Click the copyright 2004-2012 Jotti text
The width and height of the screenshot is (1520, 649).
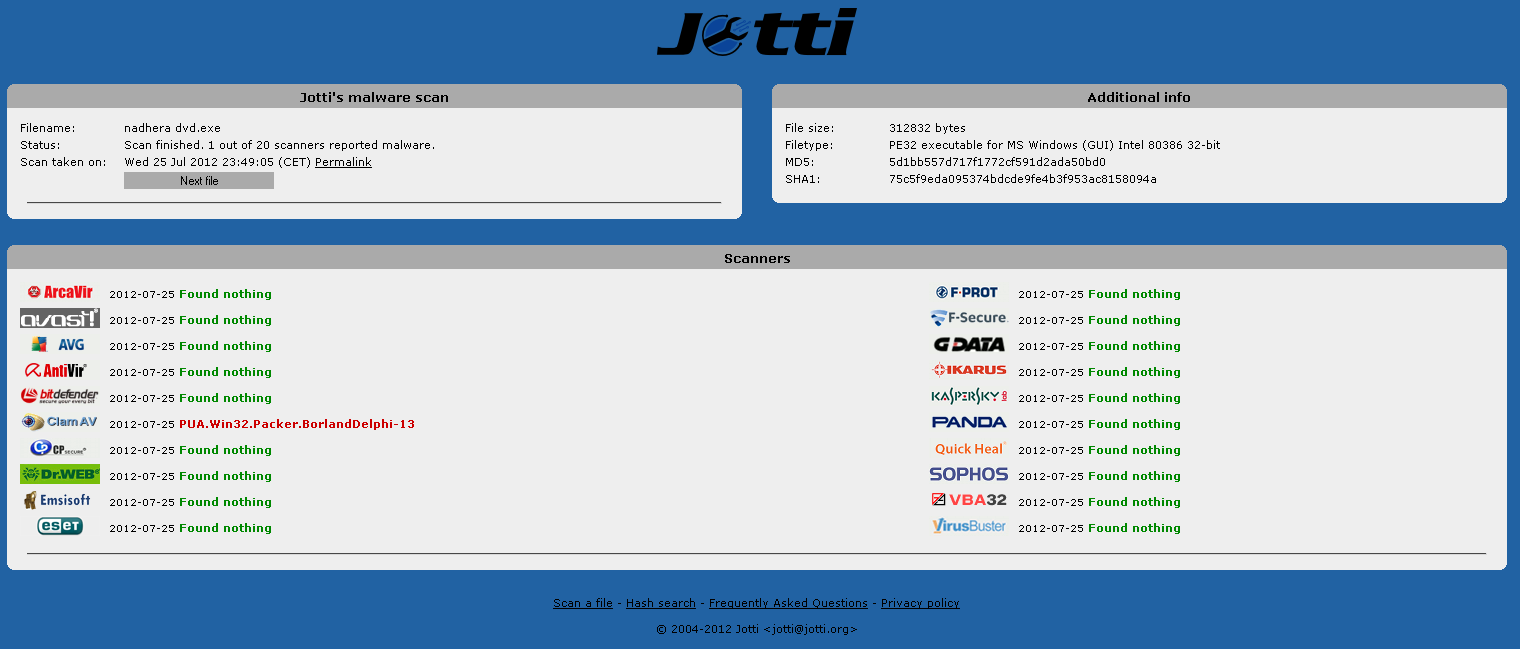tap(757, 629)
